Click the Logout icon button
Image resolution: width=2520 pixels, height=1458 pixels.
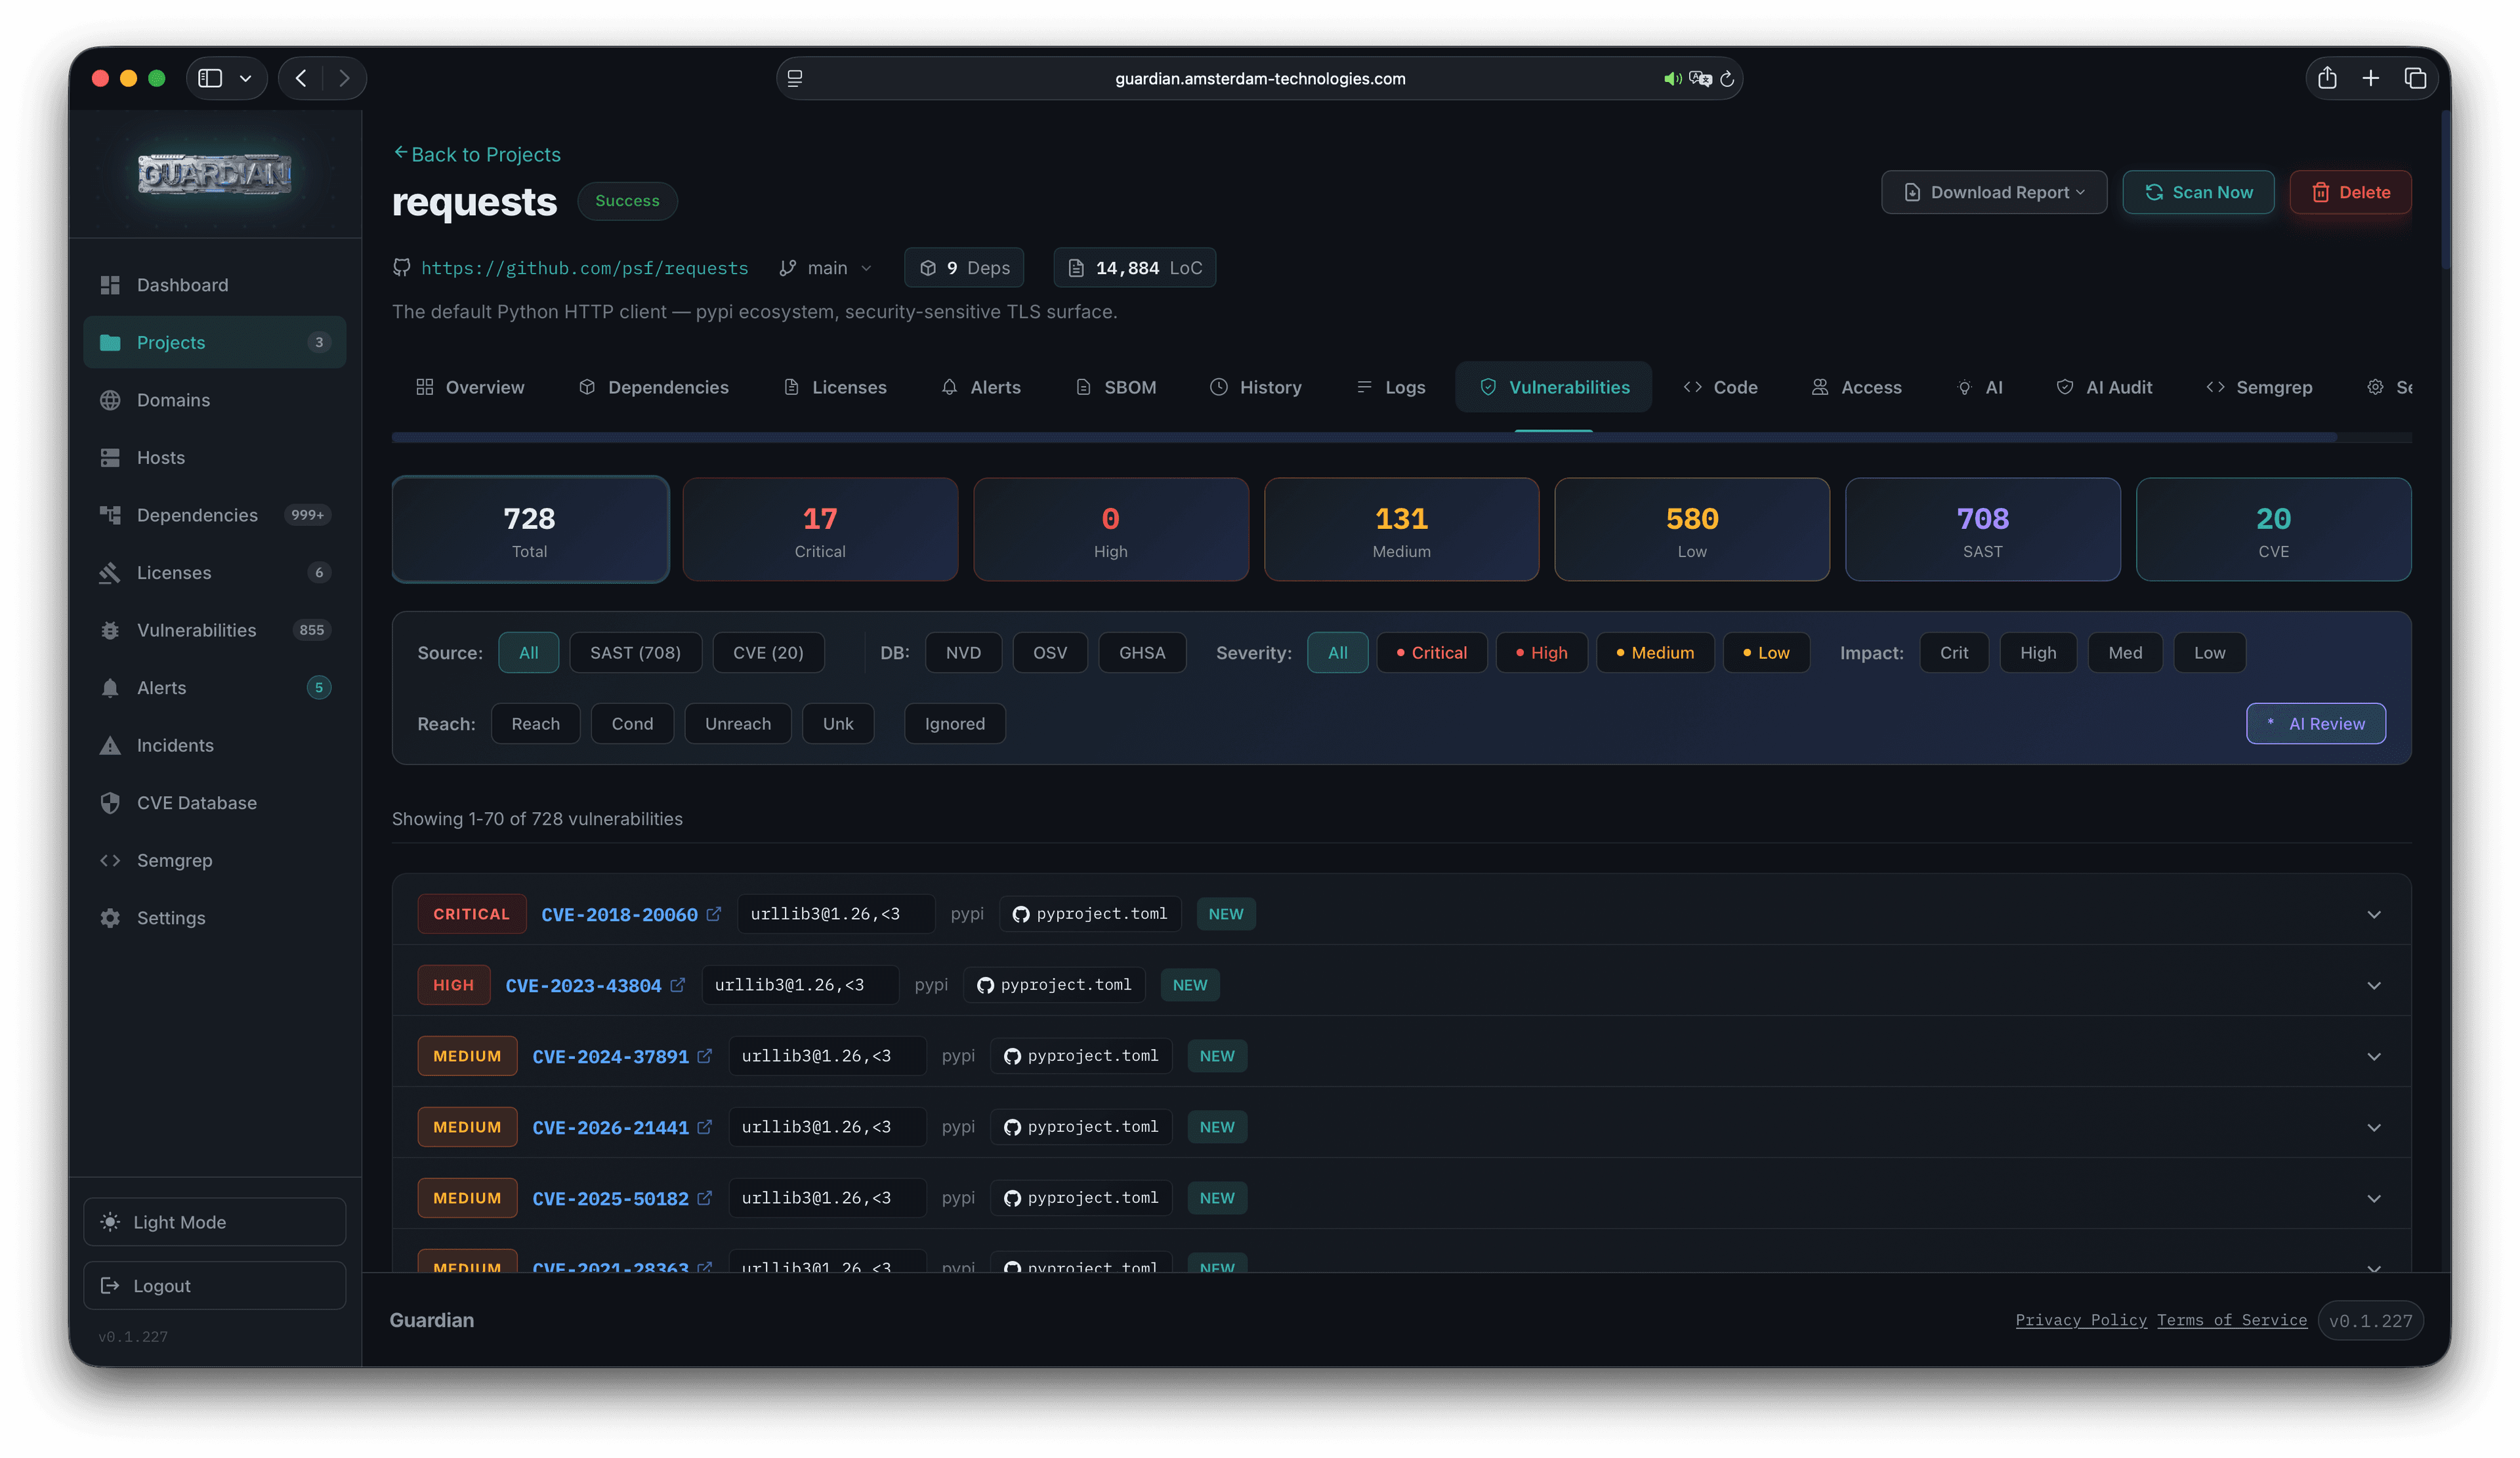(x=214, y=1285)
